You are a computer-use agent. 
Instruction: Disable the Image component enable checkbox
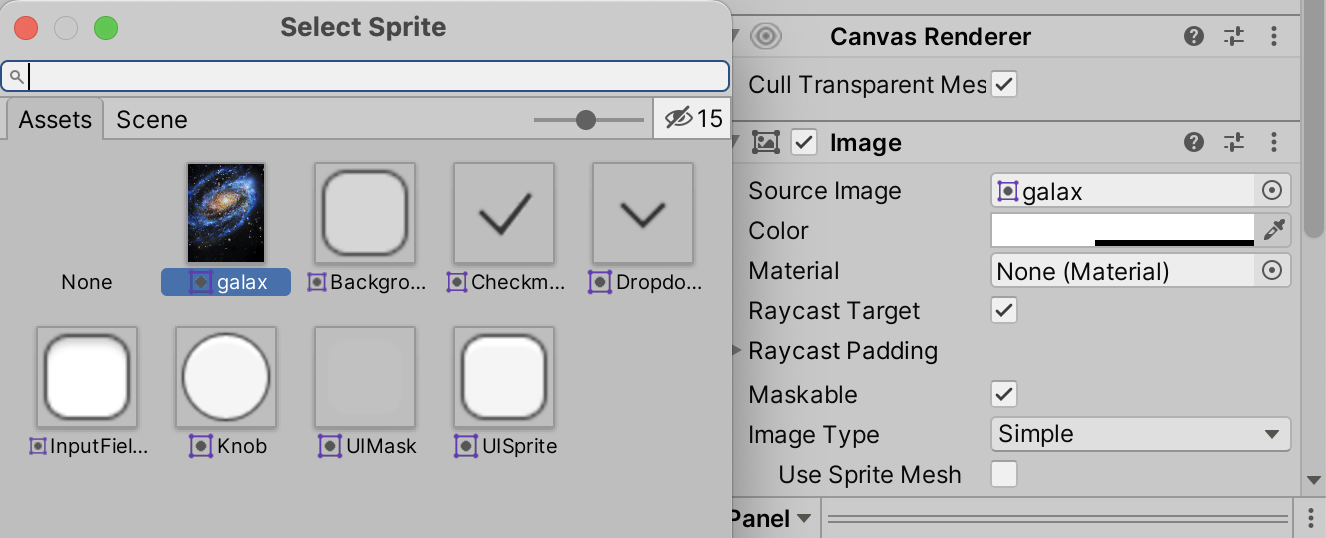804,143
